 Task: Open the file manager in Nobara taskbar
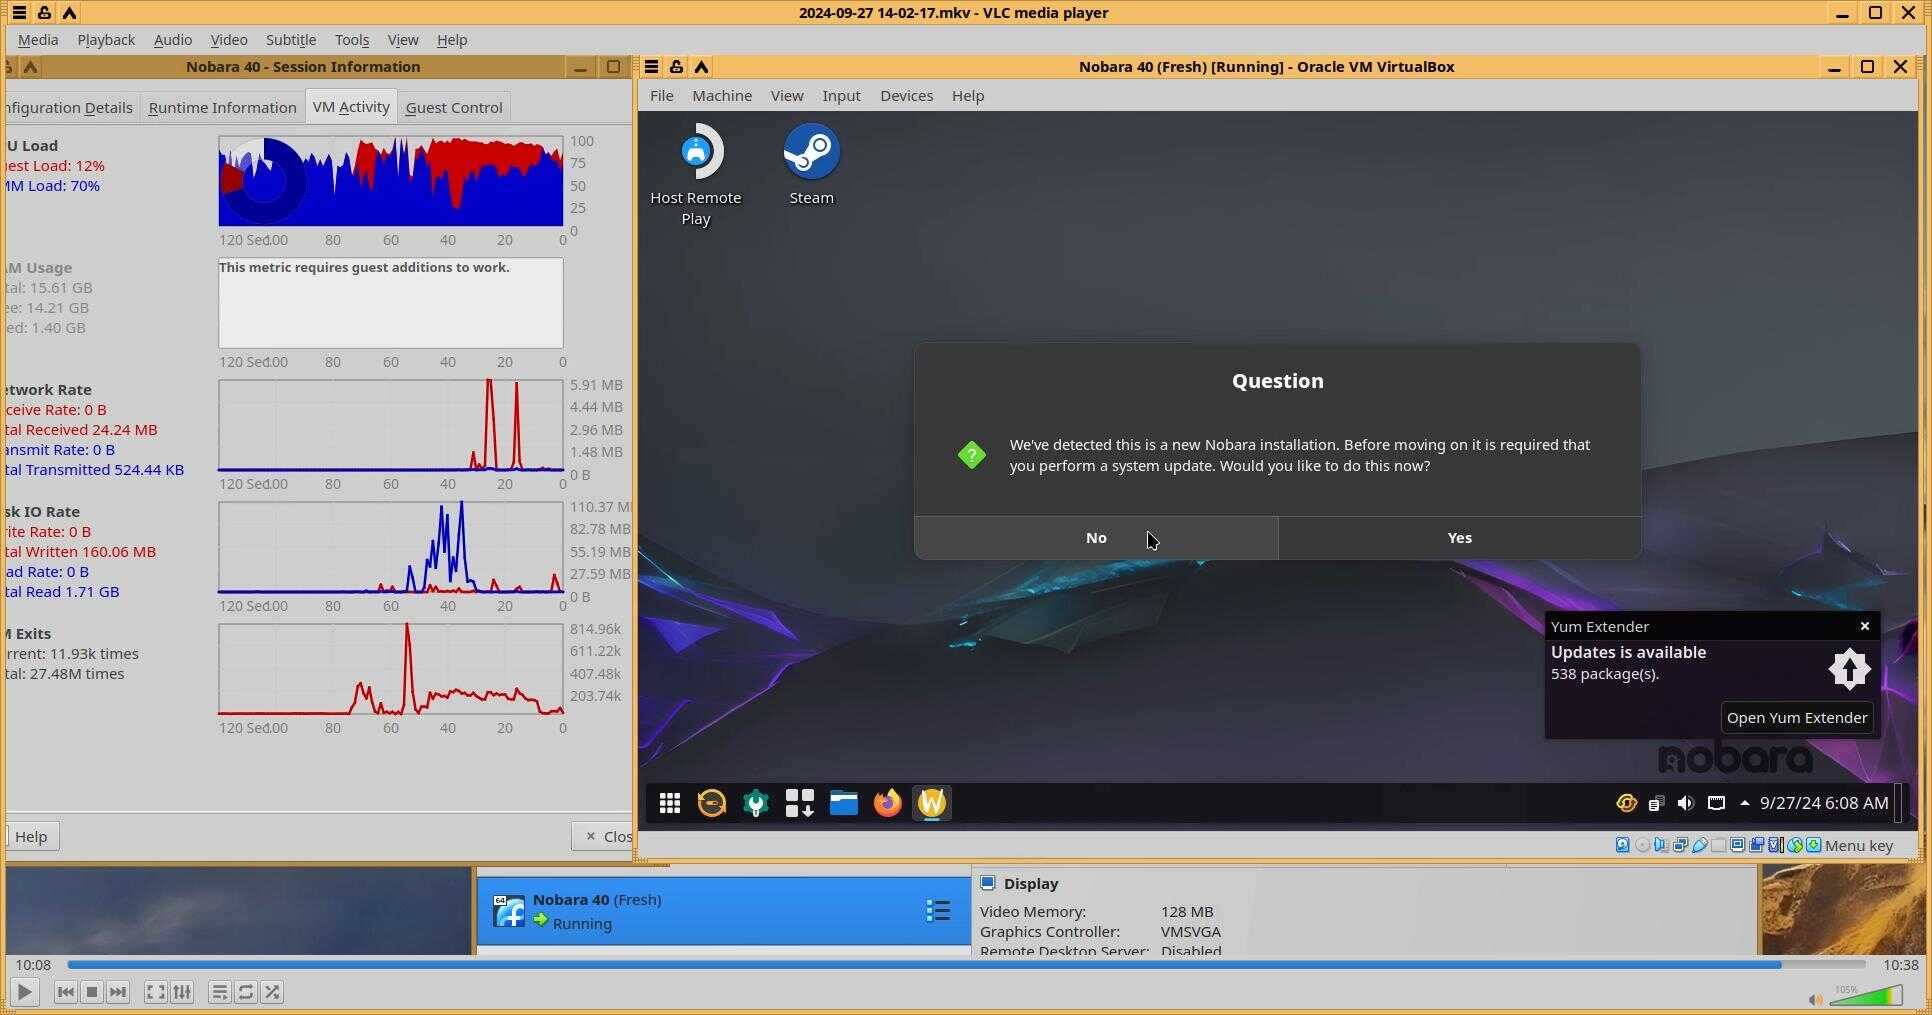coord(844,803)
